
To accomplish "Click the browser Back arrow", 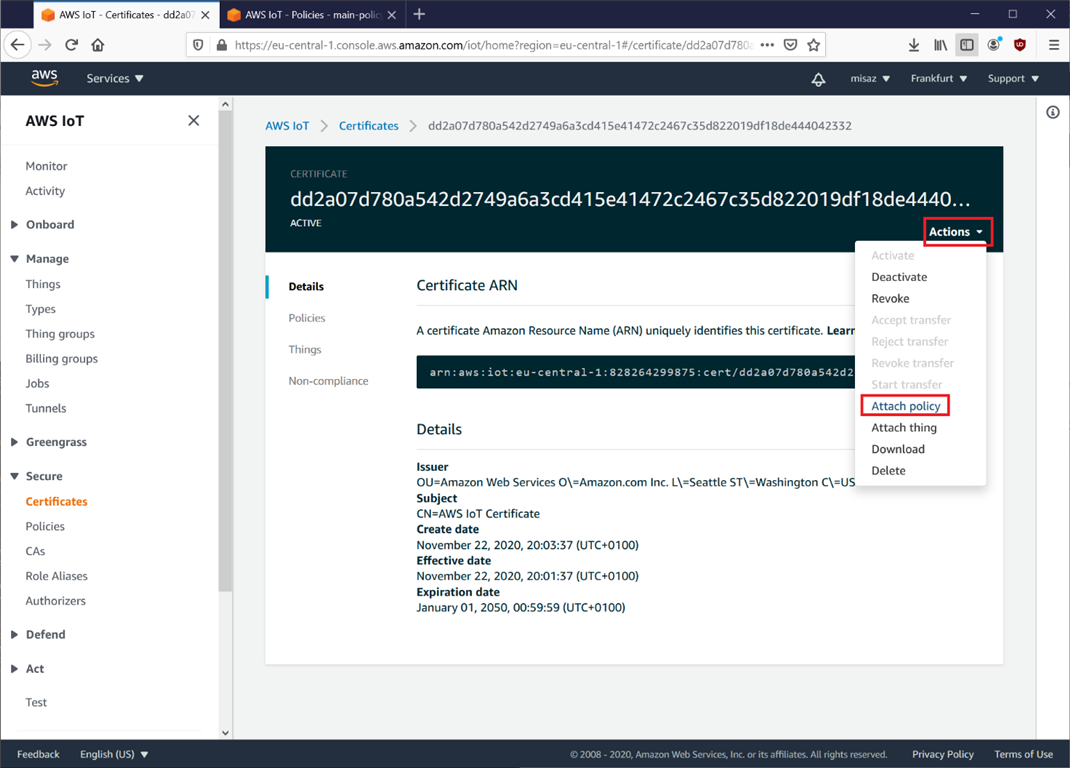I will pos(17,45).
